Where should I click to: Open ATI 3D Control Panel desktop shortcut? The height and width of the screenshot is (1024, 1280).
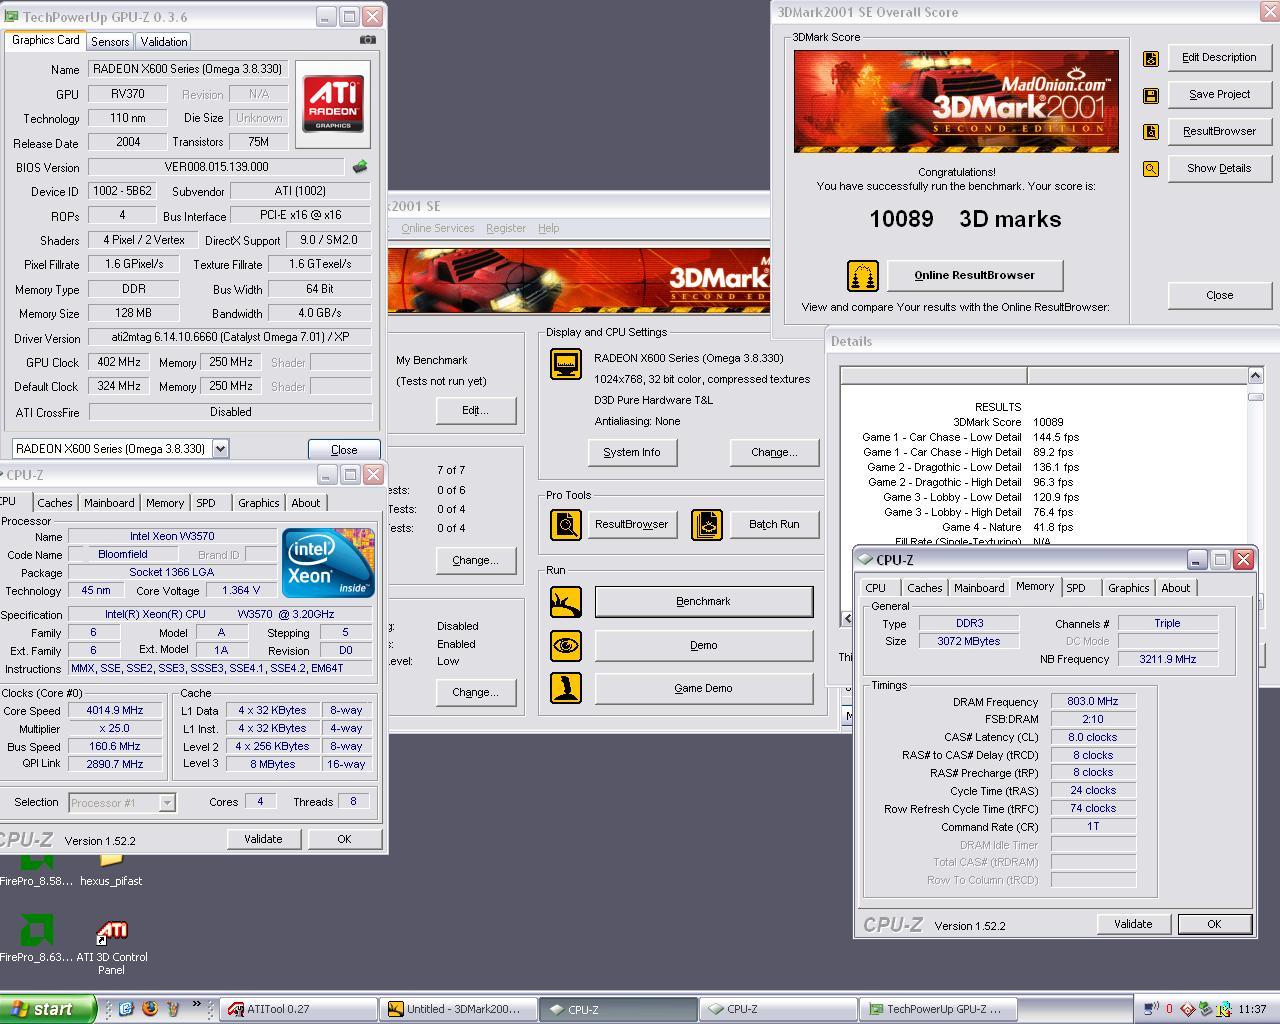pos(111,947)
